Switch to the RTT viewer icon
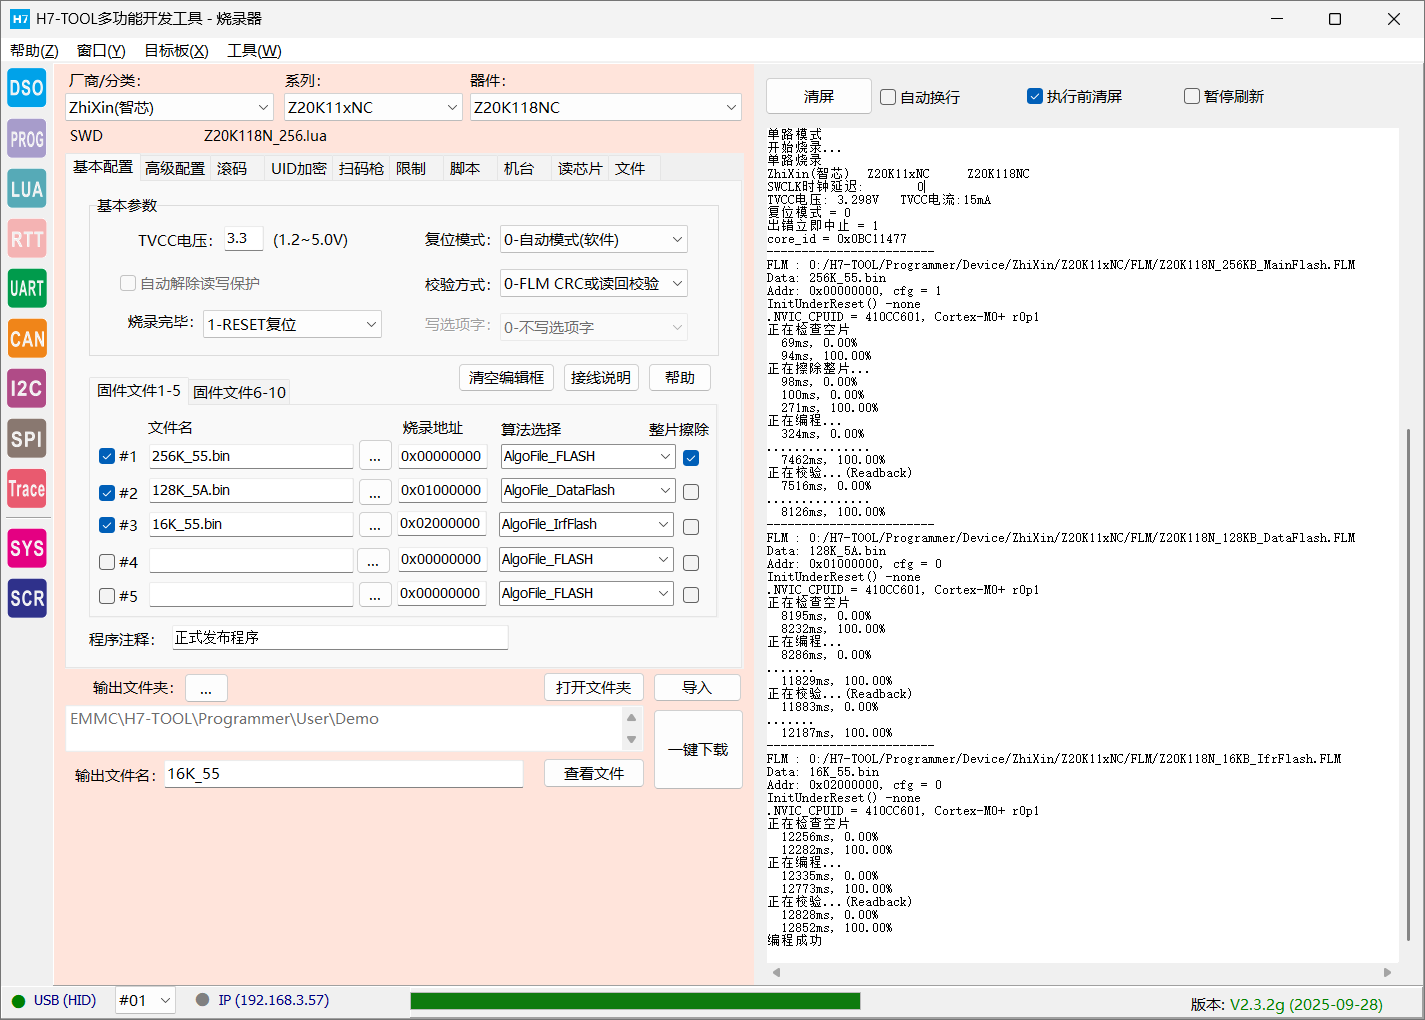This screenshot has height=1020, width=1425. pyautogui.click(x=27, y=239)
